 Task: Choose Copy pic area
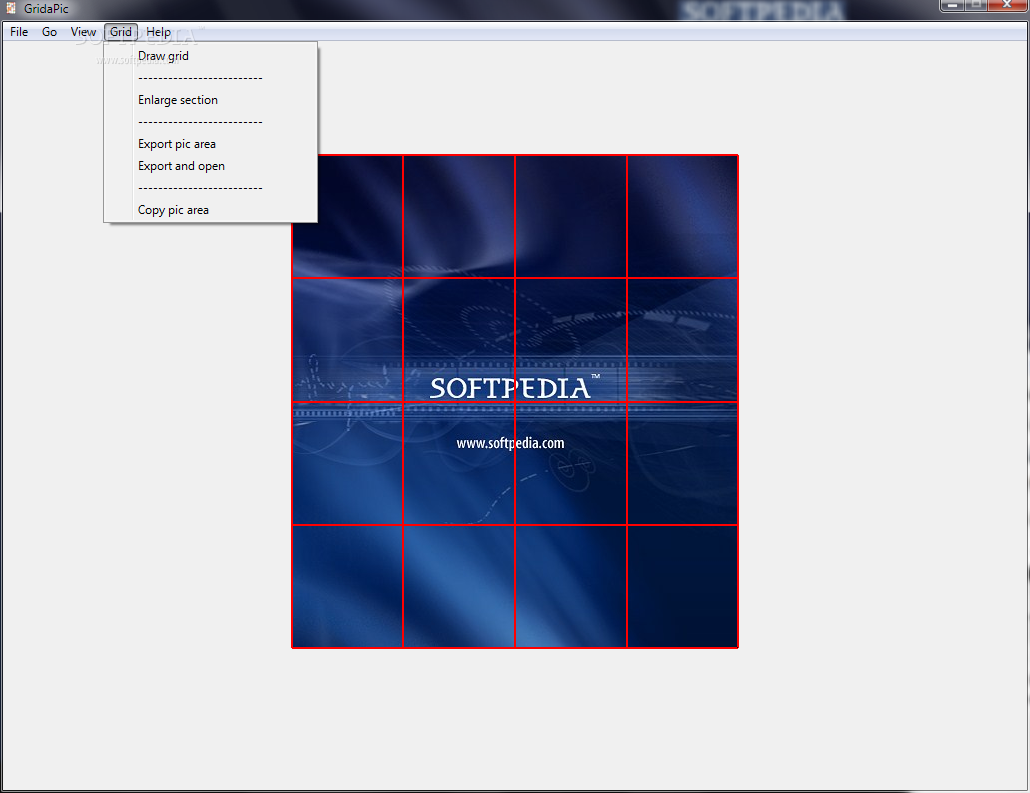(x=210, y=210)
